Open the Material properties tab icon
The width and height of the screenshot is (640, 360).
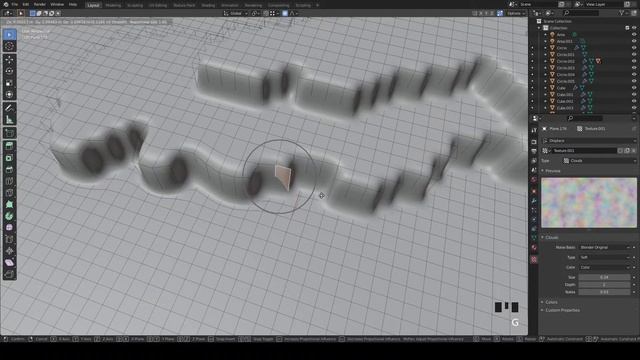click(x=534, y=248)
